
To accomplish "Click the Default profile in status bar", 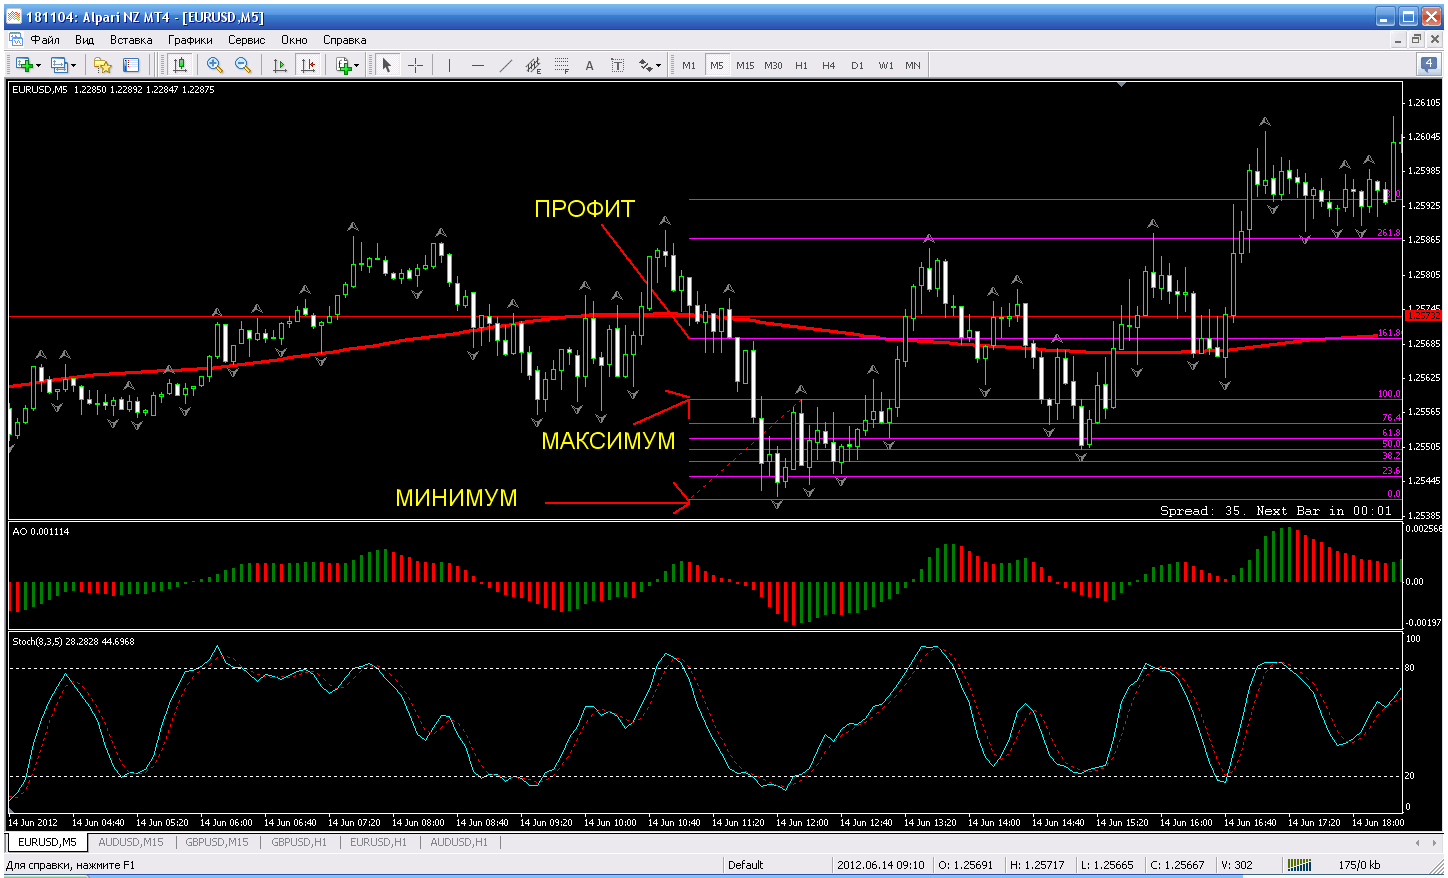I will [745, 865].
